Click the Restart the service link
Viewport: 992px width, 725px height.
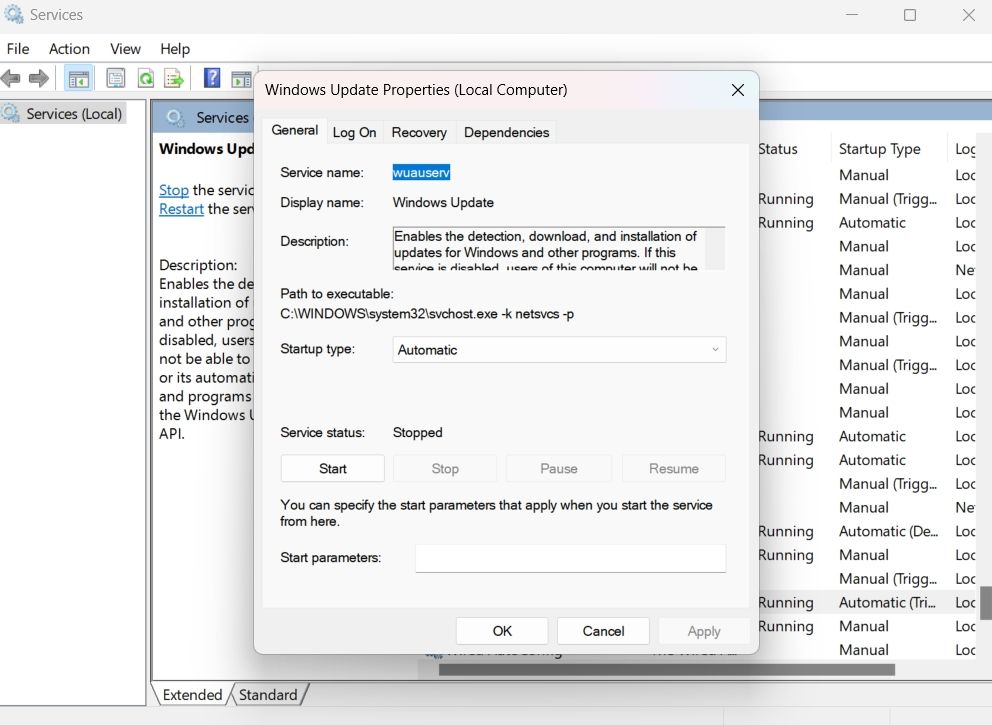point(181,209)
